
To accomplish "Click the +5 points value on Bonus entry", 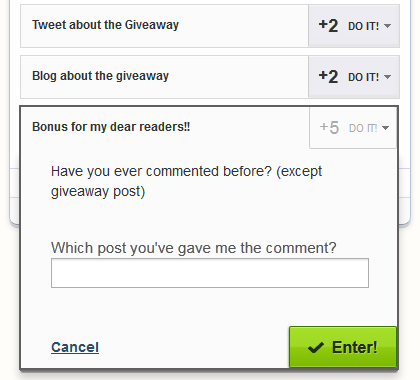I will (329, 128).
